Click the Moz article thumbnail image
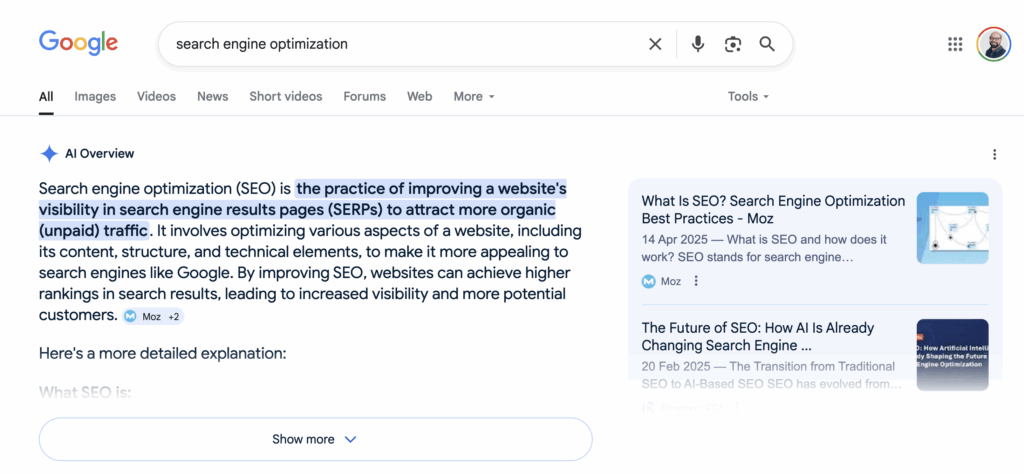Viewport: 1024px width, 474px height. (952, 228)
